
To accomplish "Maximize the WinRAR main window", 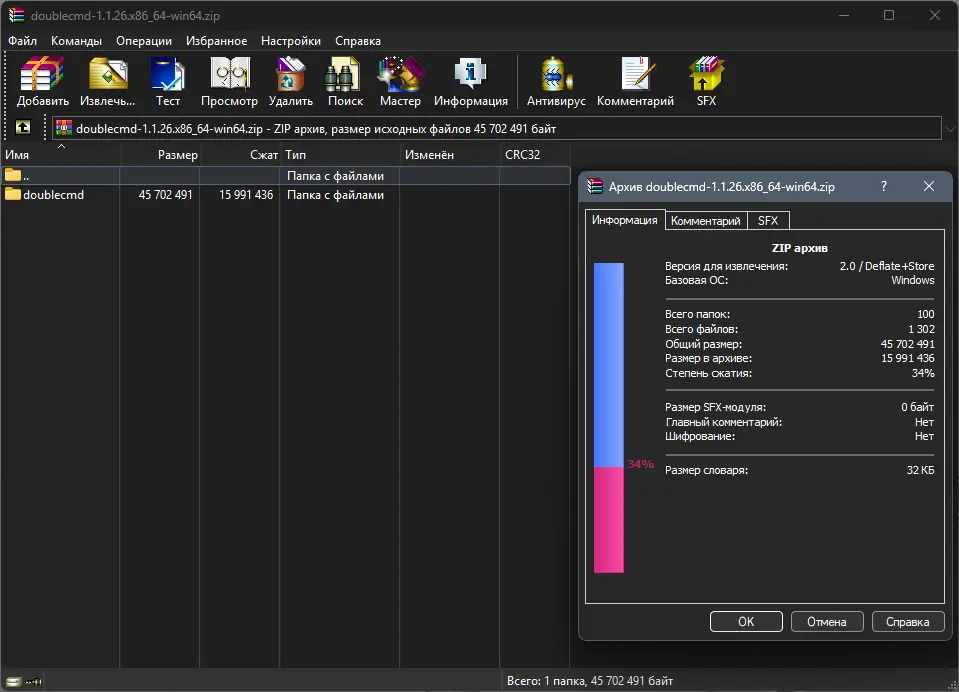I will 889,15.
